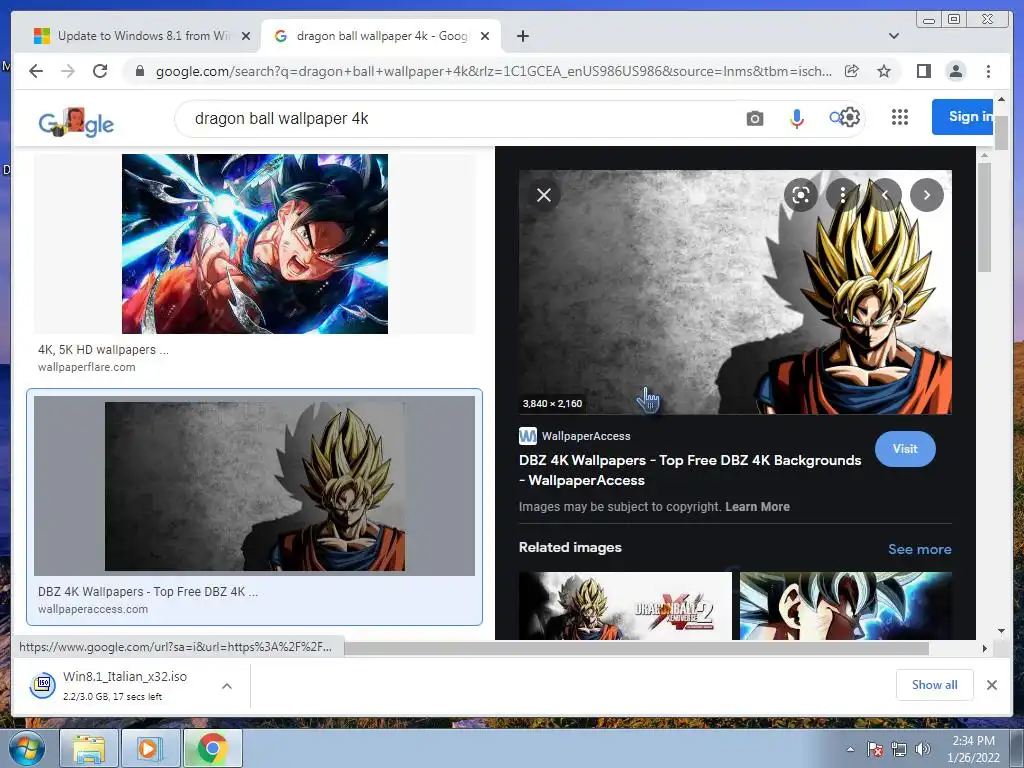
Task: Go back to the previous page
Action: coord(36,71)
